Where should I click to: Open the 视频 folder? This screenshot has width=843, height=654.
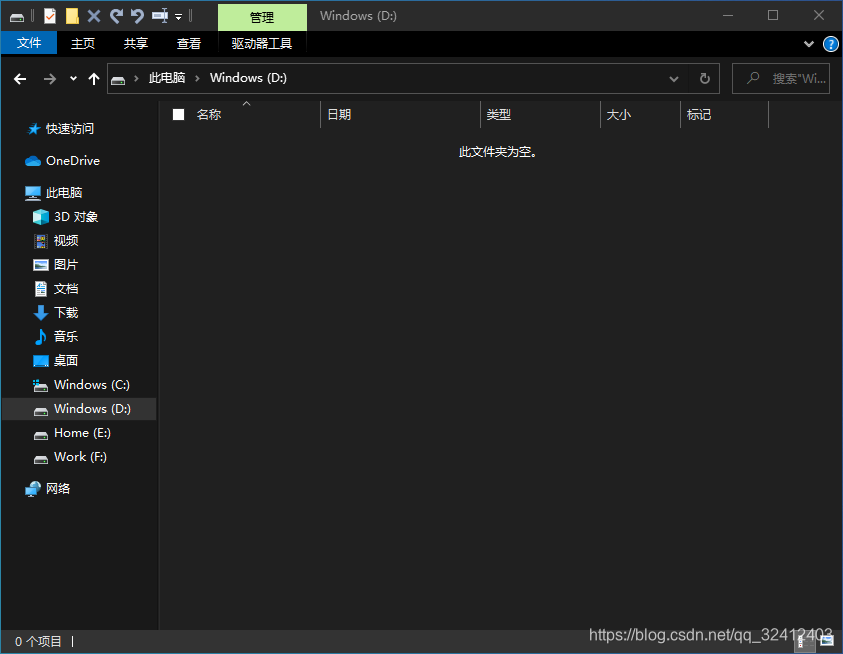(x=66, y=240)
